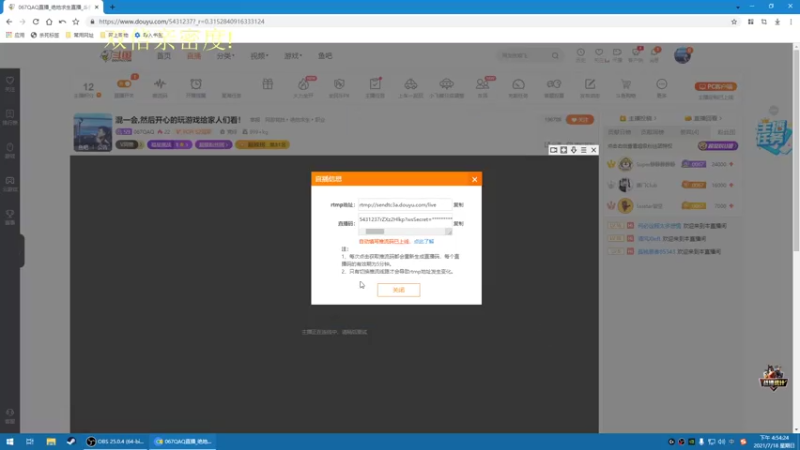Click the record camera icon in player toolbar
This screenshot has width=800, height=450.
[x=554, y=150]
